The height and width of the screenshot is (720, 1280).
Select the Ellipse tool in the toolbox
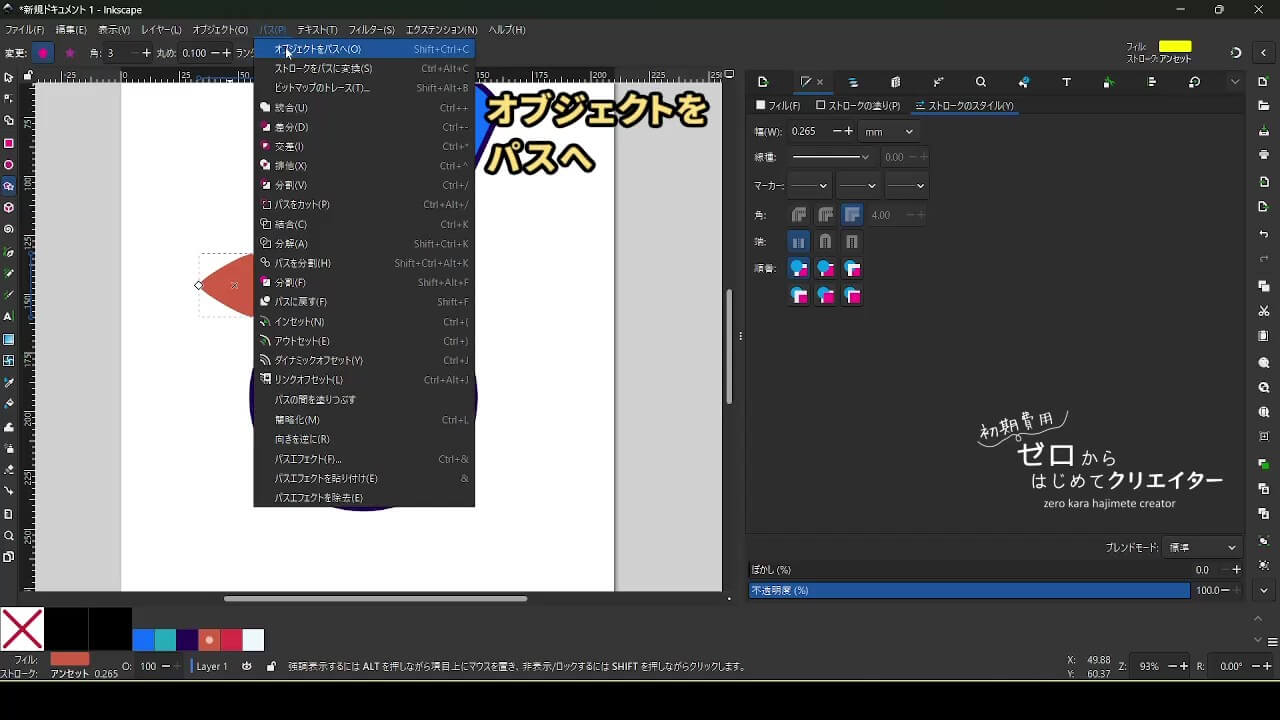point(9,165)
